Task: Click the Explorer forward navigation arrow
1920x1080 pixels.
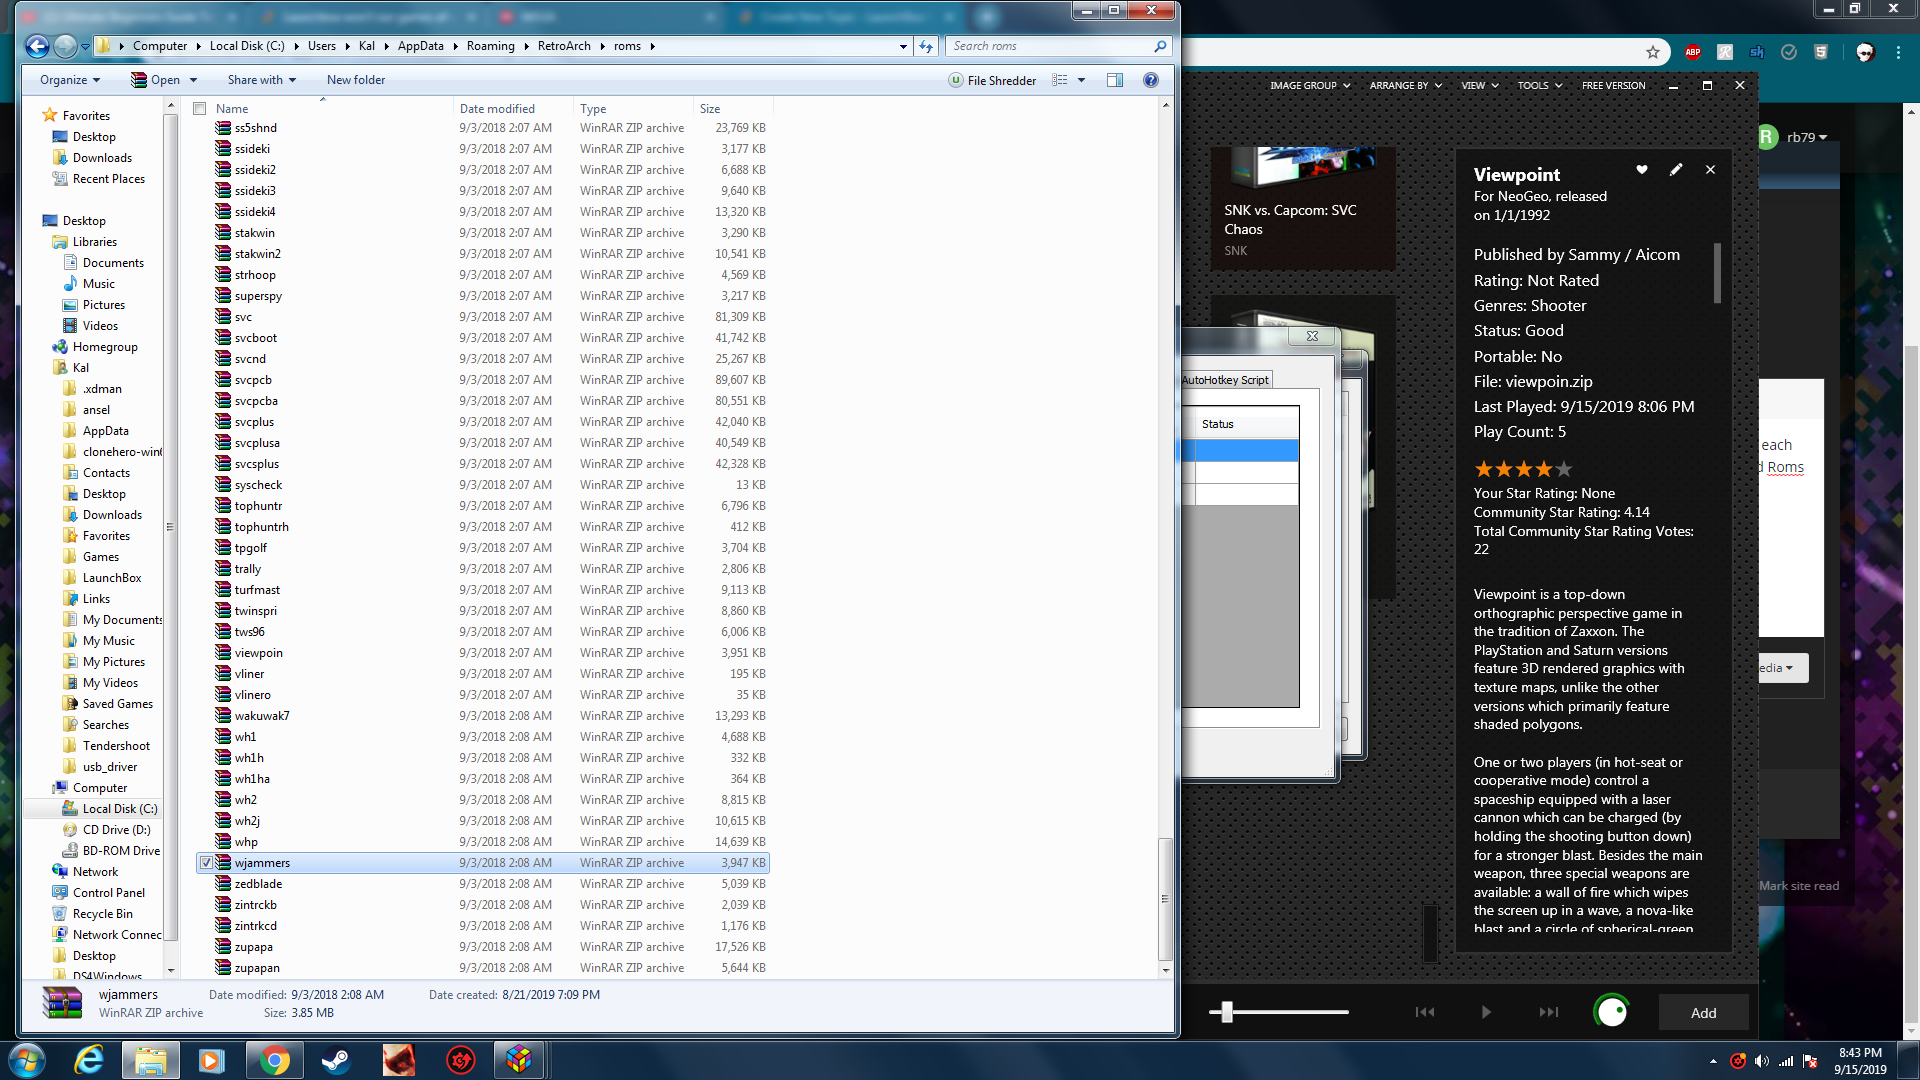Action: [65, 46]
